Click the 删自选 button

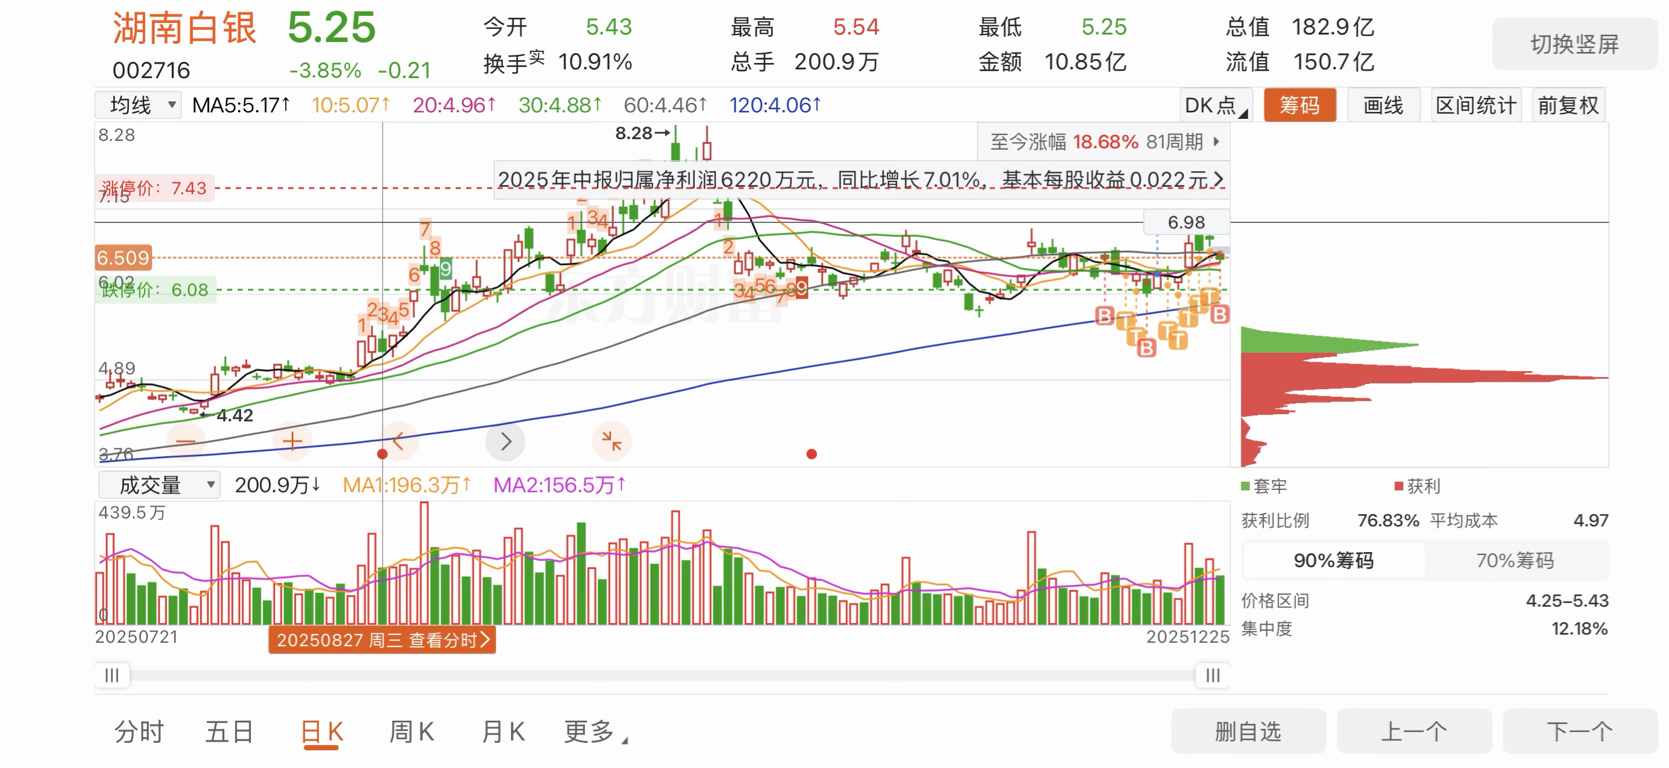[x=1248, y=732]
